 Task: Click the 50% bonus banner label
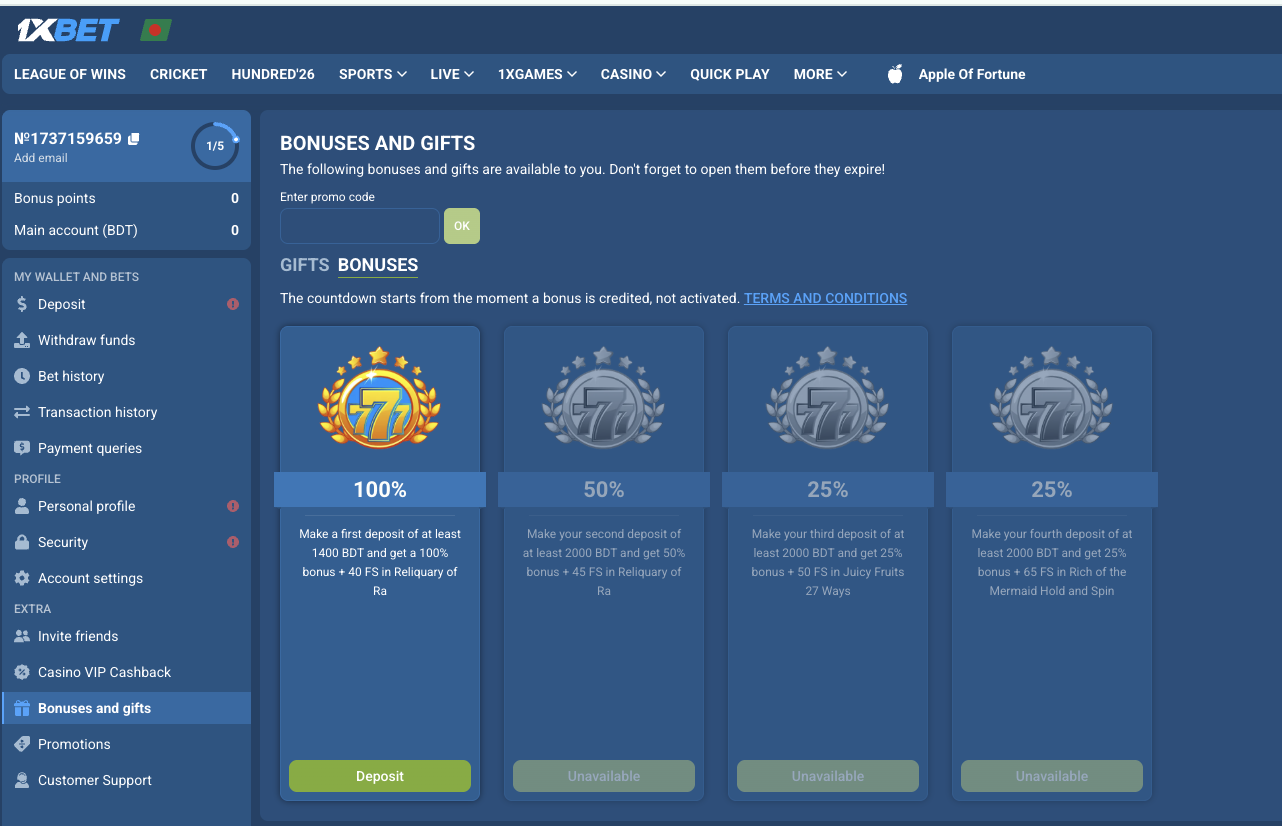(x=604, y=490)
